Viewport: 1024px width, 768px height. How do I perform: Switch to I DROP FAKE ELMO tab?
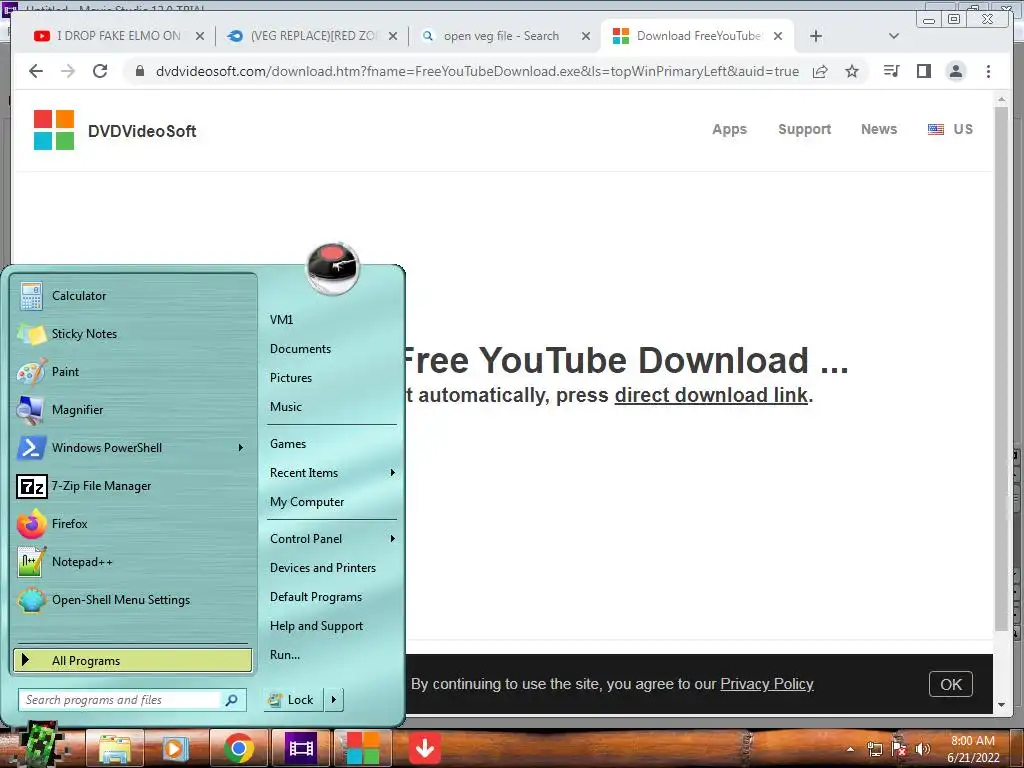[119, 36]
